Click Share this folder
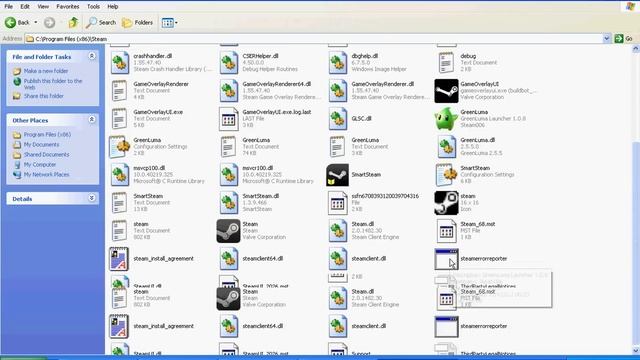Screen dimensions: 640x360 [x=43, y=96]
